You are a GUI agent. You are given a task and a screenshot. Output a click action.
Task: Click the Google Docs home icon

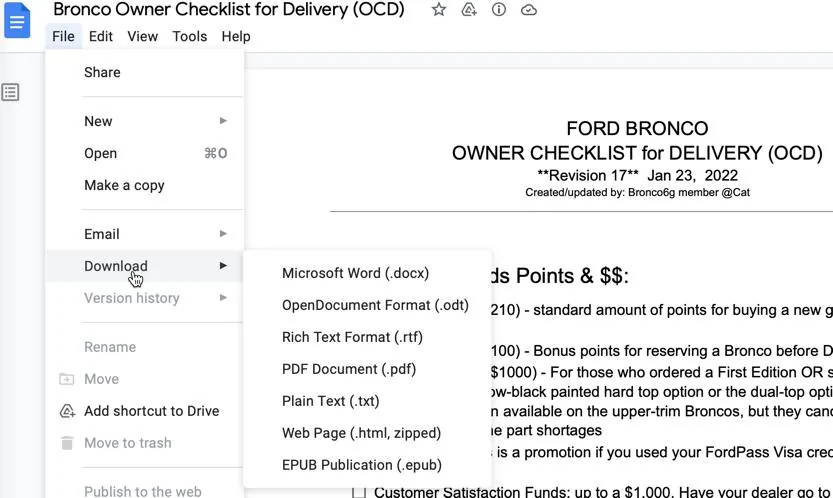coord(17,20)
